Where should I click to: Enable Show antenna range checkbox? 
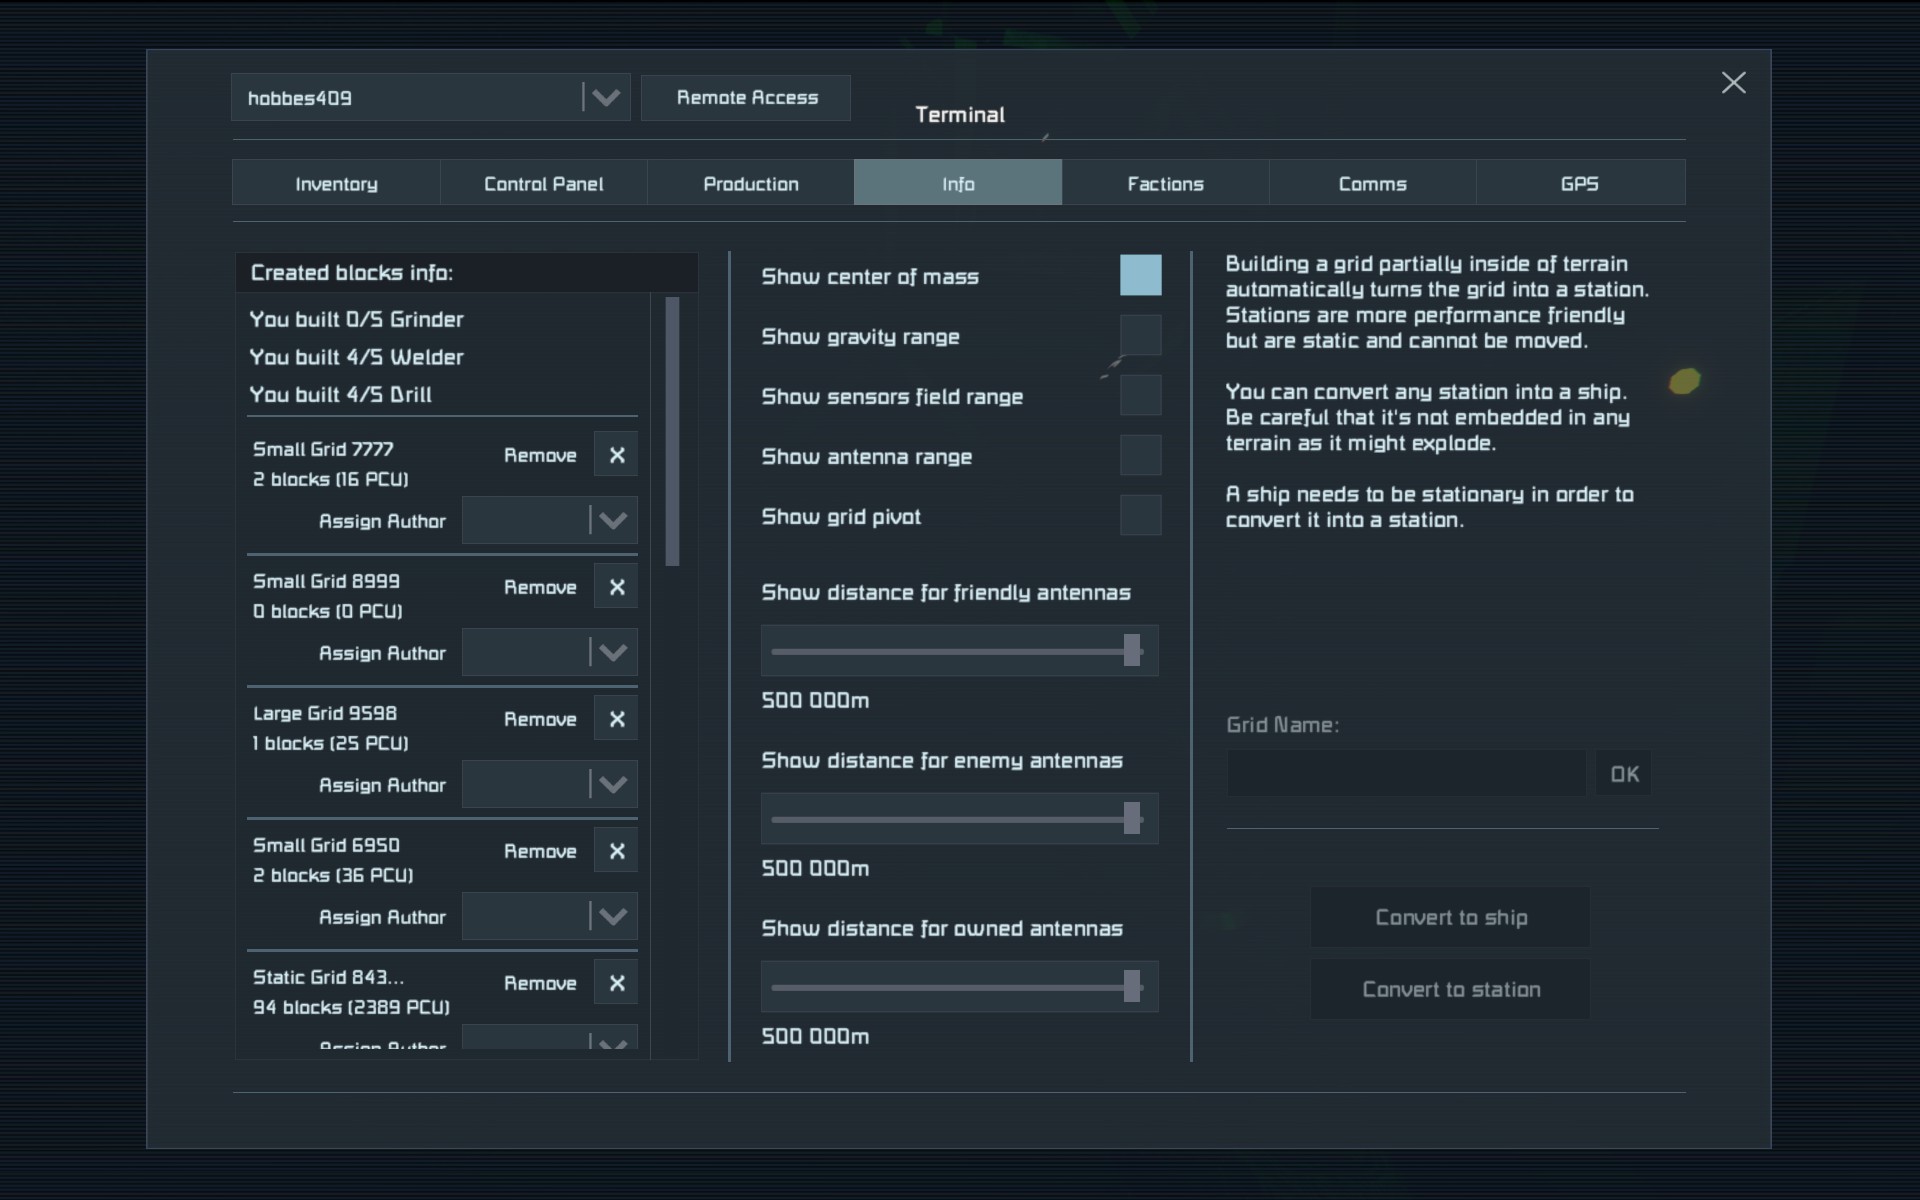point(1140,456)
